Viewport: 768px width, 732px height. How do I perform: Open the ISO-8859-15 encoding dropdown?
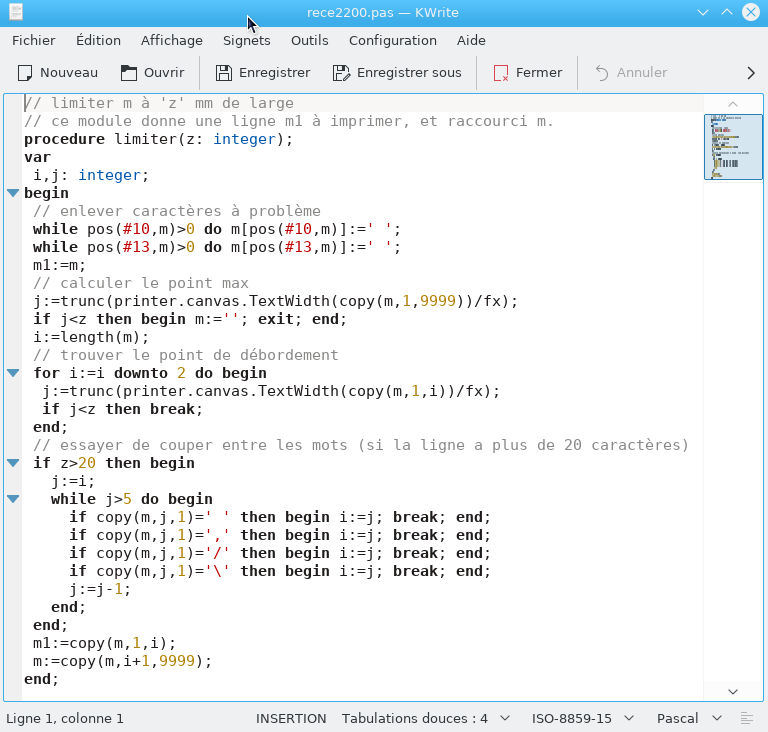[583, 718]
